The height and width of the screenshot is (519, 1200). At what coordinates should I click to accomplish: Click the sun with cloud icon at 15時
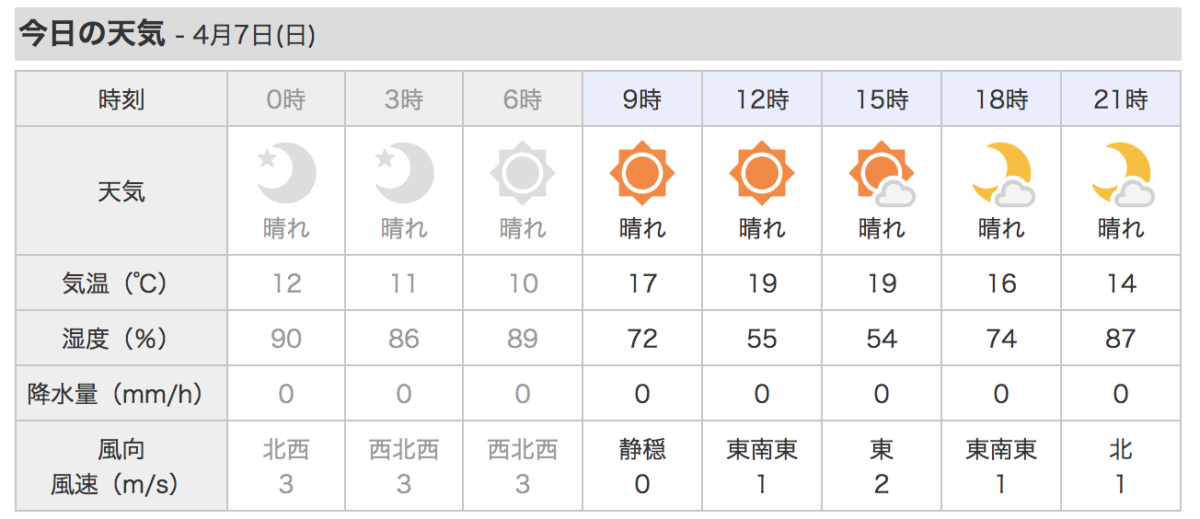[x=881, y=175]
